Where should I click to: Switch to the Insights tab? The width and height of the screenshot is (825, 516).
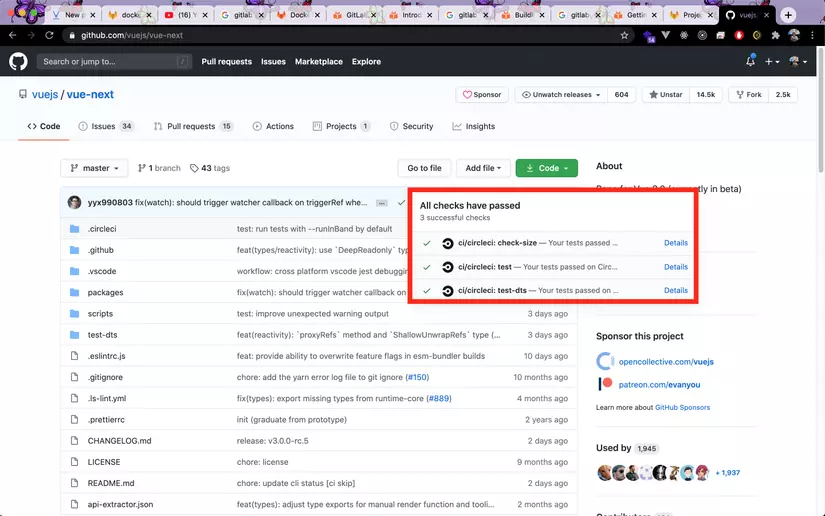[474, 126]
